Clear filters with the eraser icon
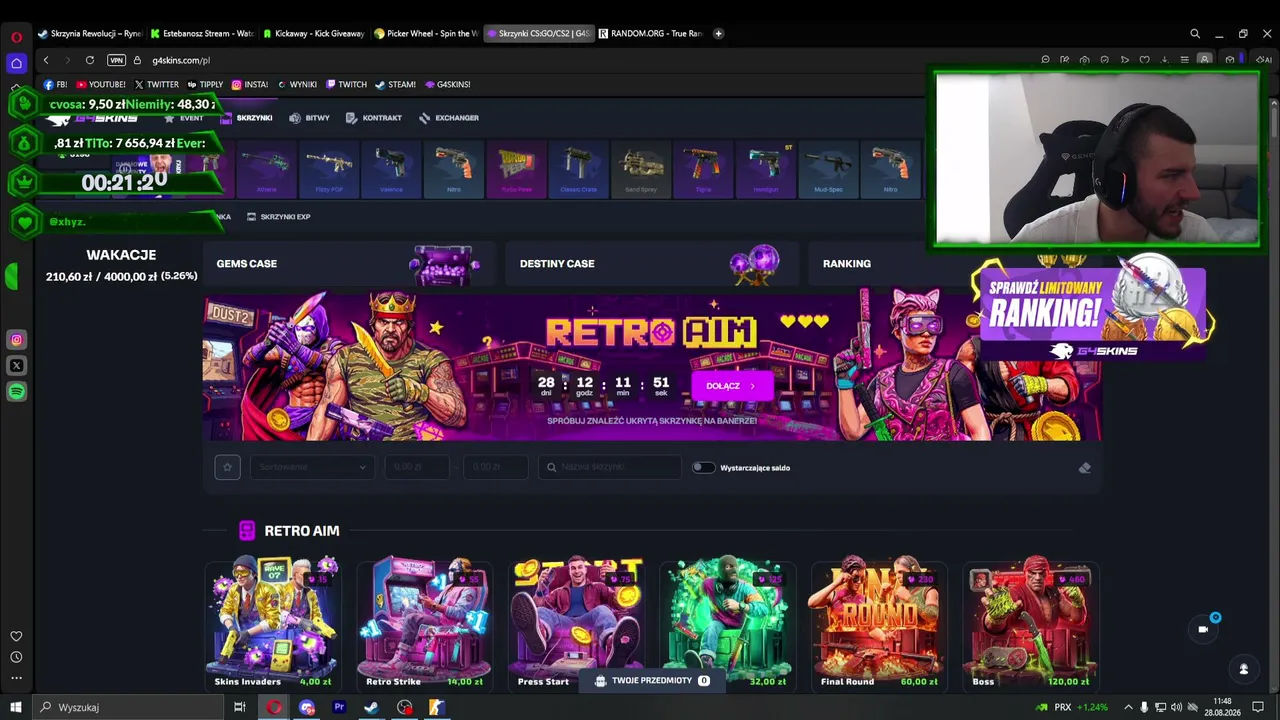 click(x=1084, y=468)
